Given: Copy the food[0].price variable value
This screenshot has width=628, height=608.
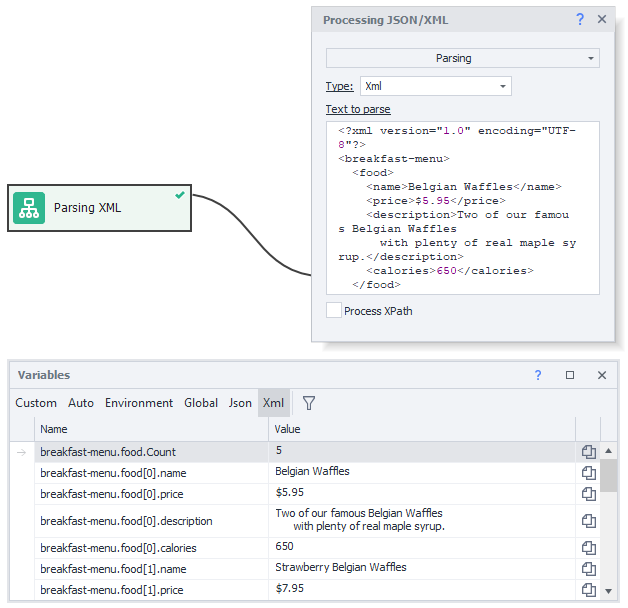Looking at the screenshot, I should 589,494.
